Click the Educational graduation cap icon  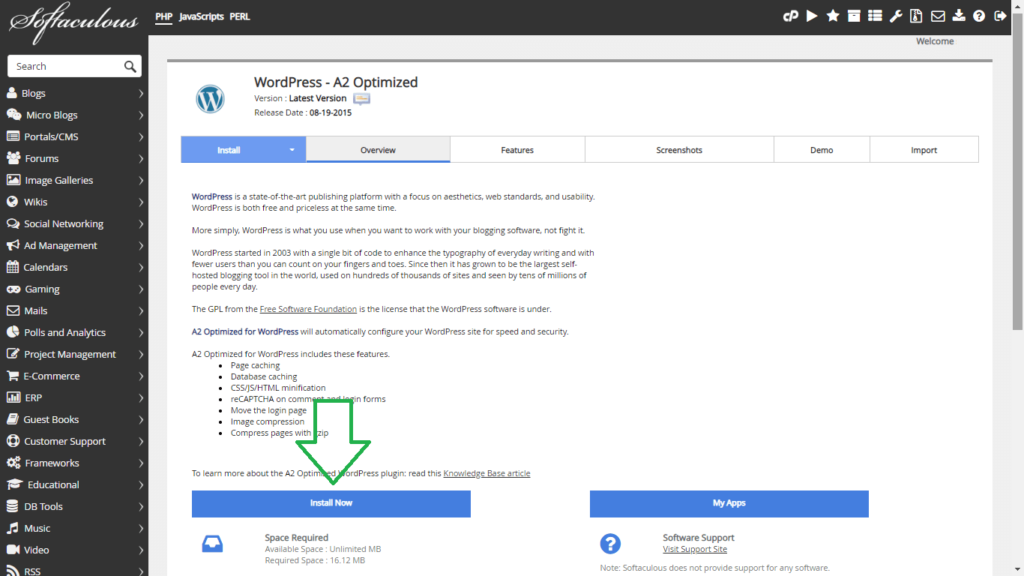(14, 484)
